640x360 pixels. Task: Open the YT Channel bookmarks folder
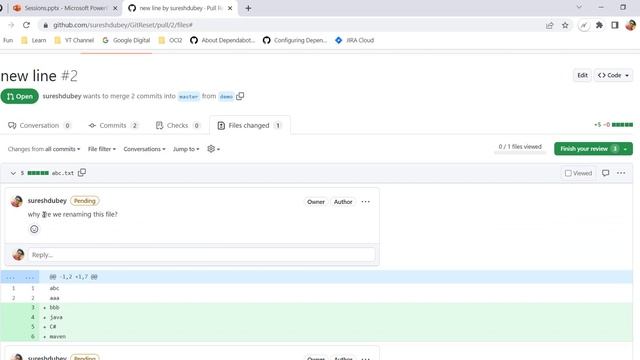[74, 40]
